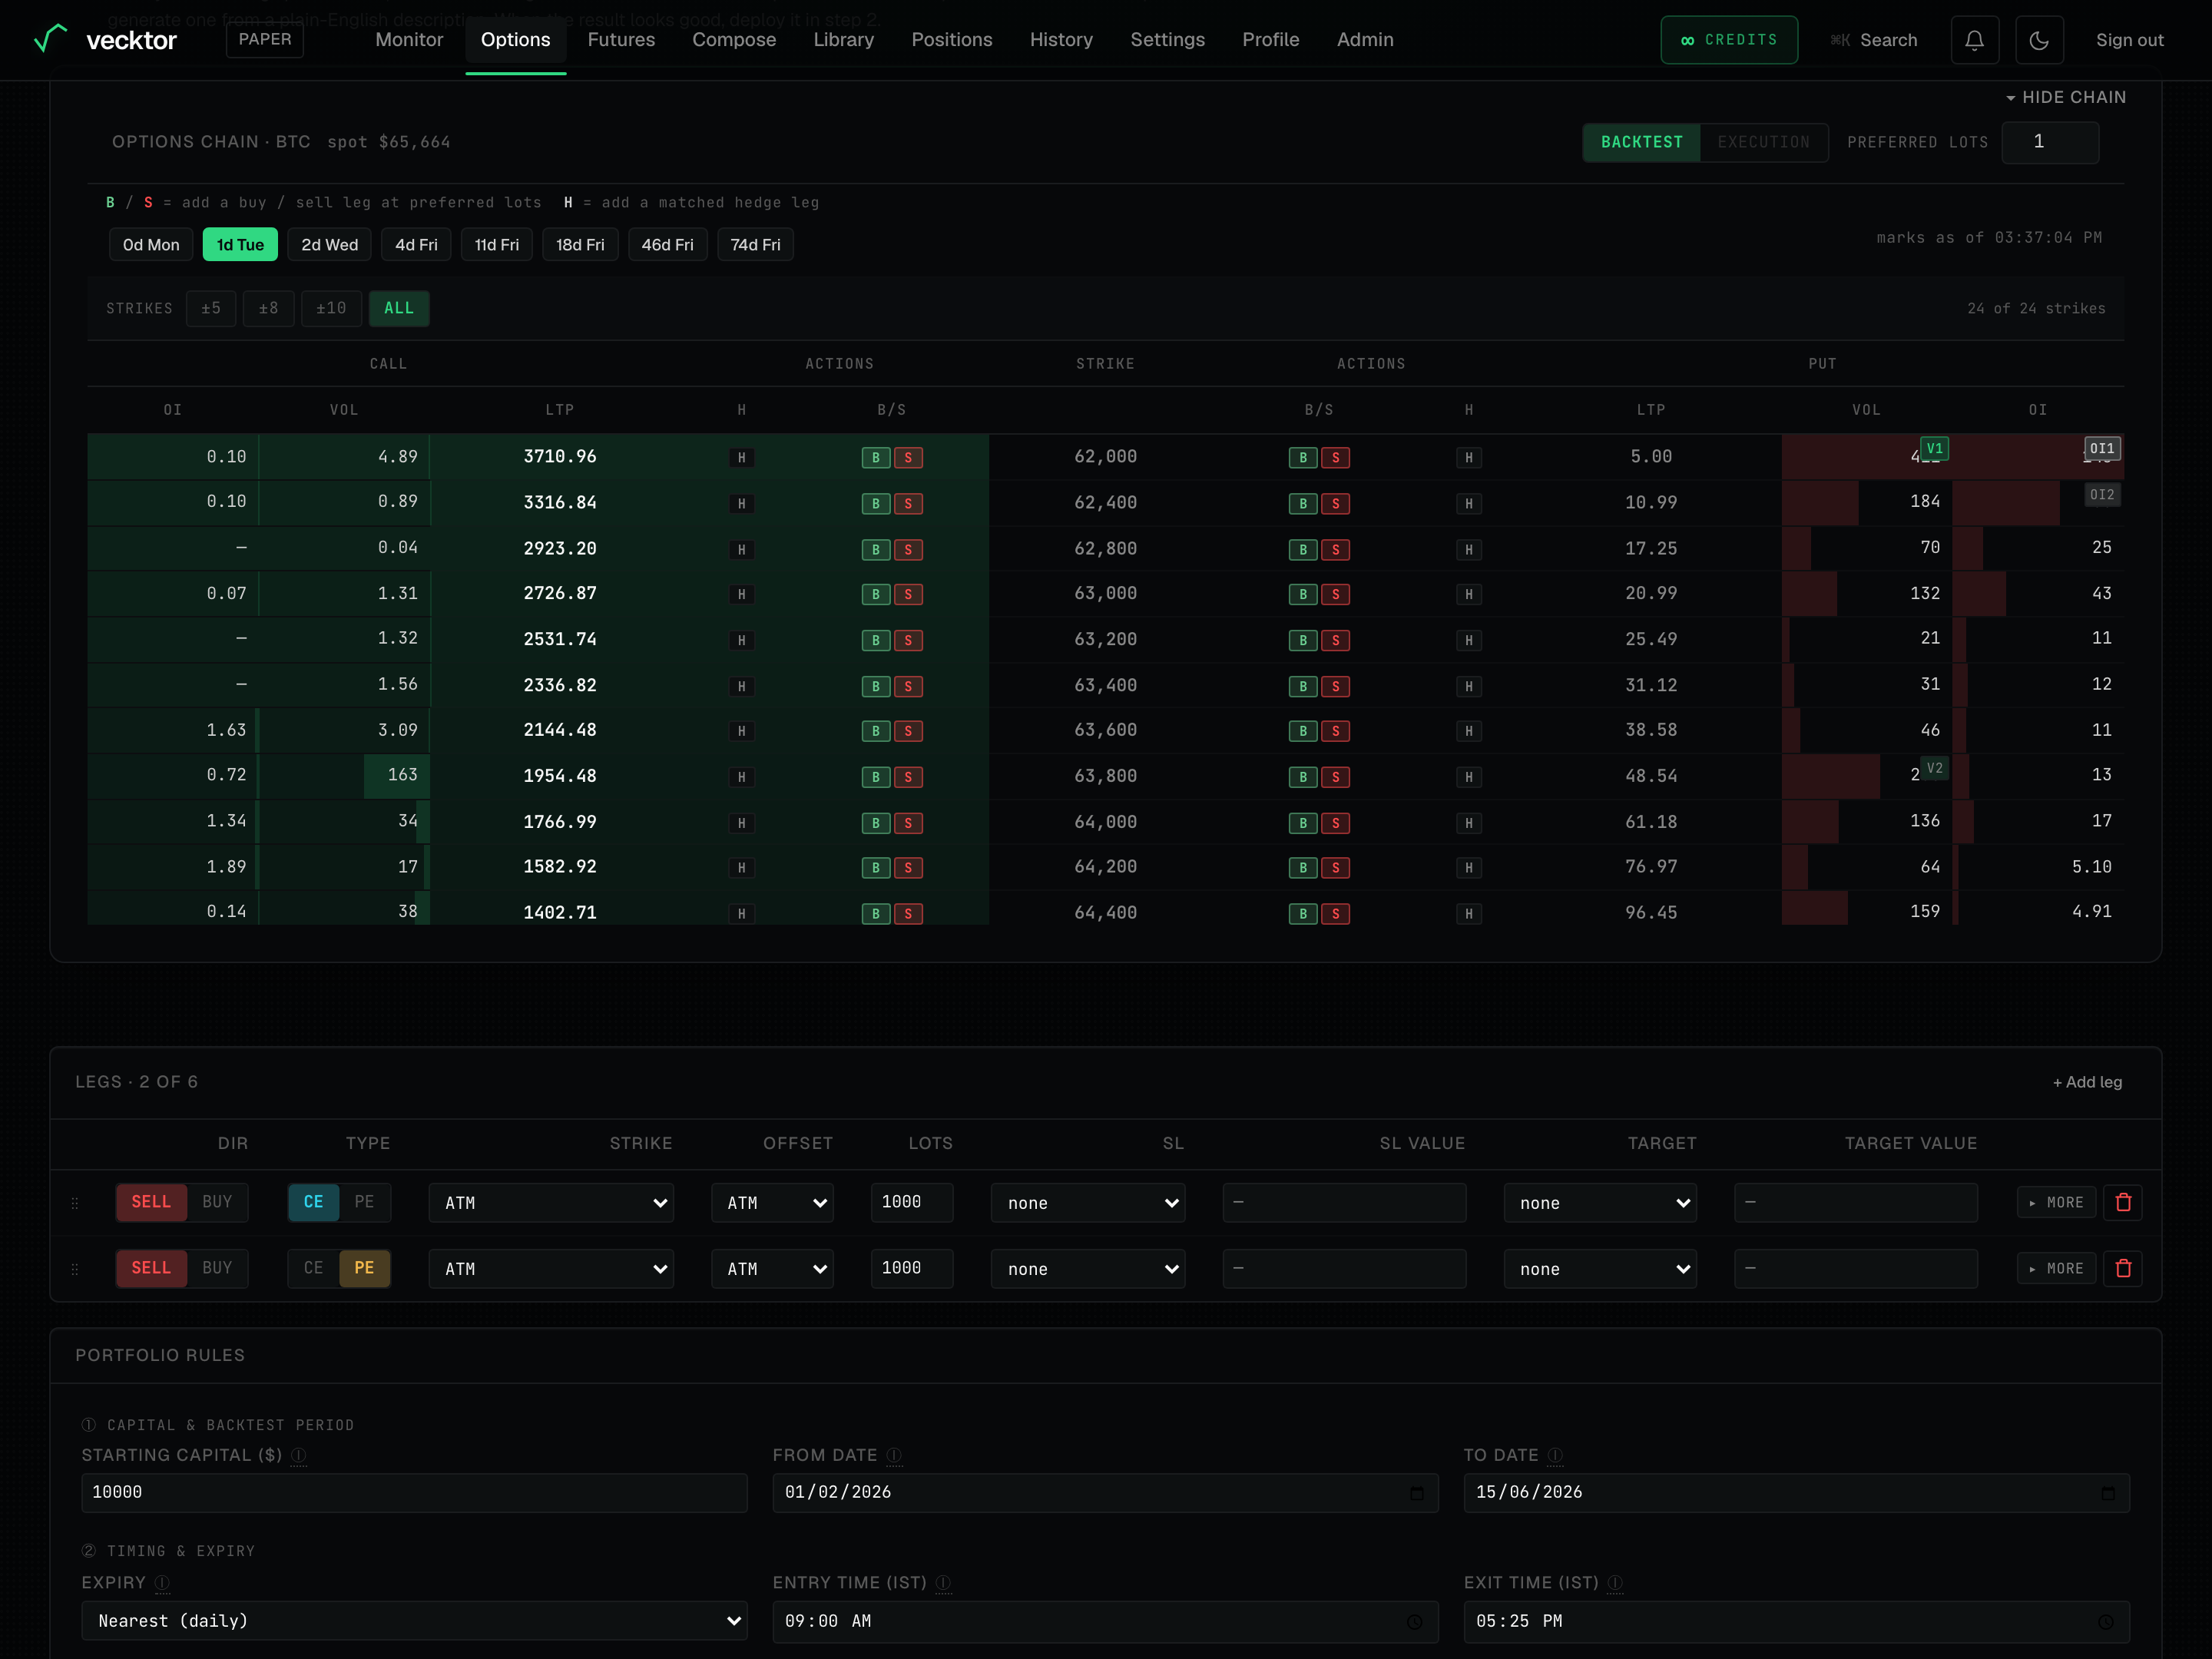
Task: Select SELL on the first leg
Action: pos(151,1202)
